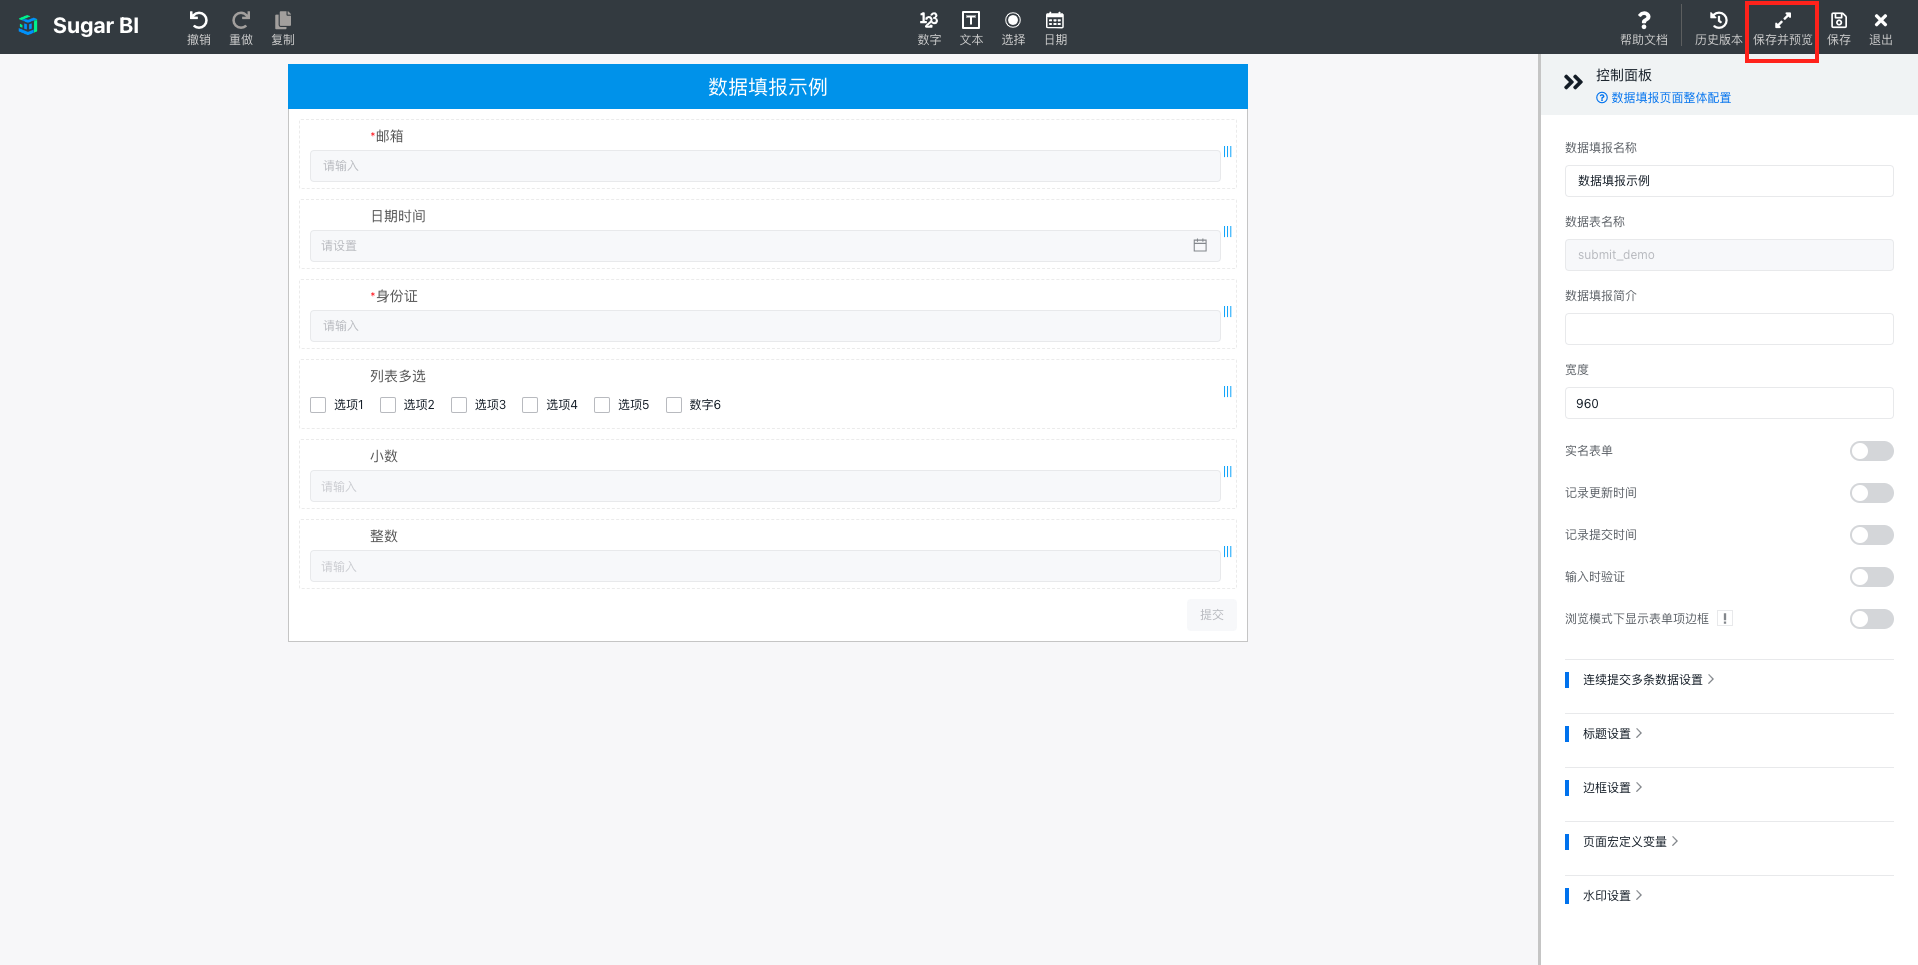This screenshot has width=1918, height=965.
Task: Click the 整数 input field
Action: coord(765,566)
